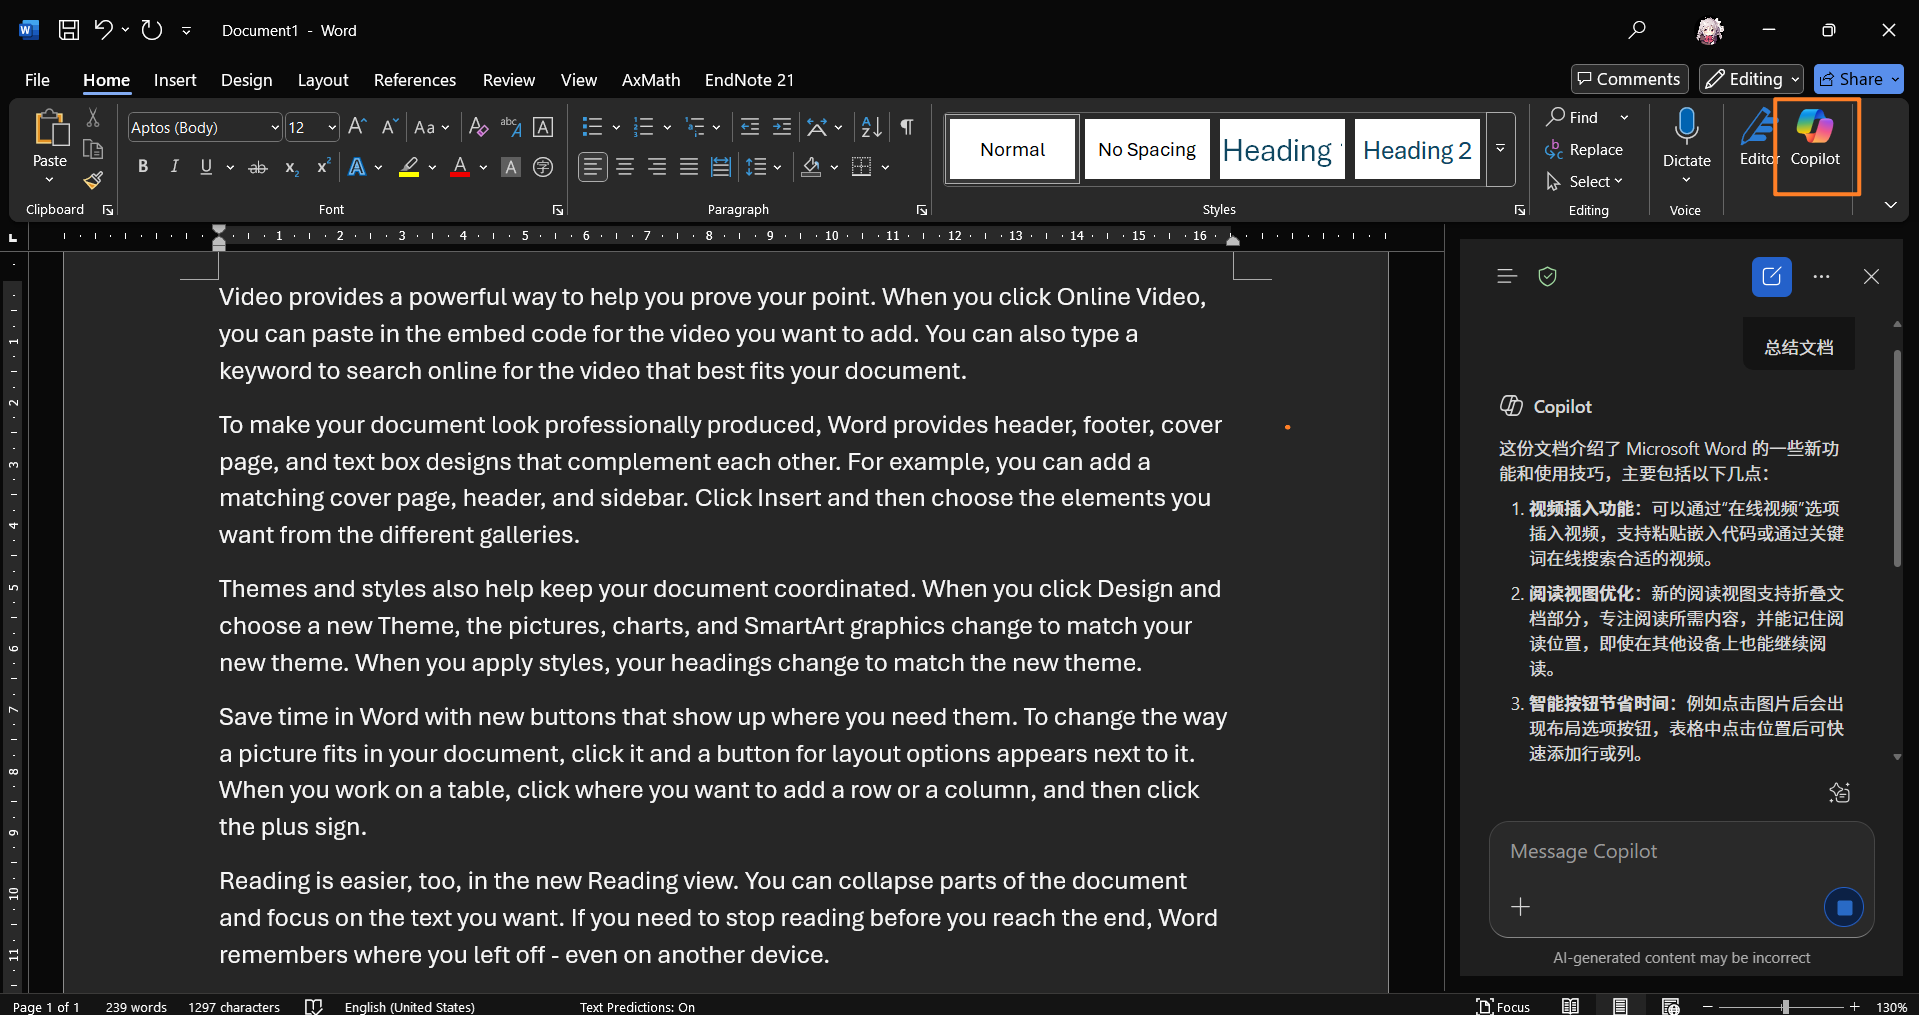Image resolution: width=1919 pixels, height=1015 pixels.
Task: Toggle Underline formatting
Action: [206, 167]
